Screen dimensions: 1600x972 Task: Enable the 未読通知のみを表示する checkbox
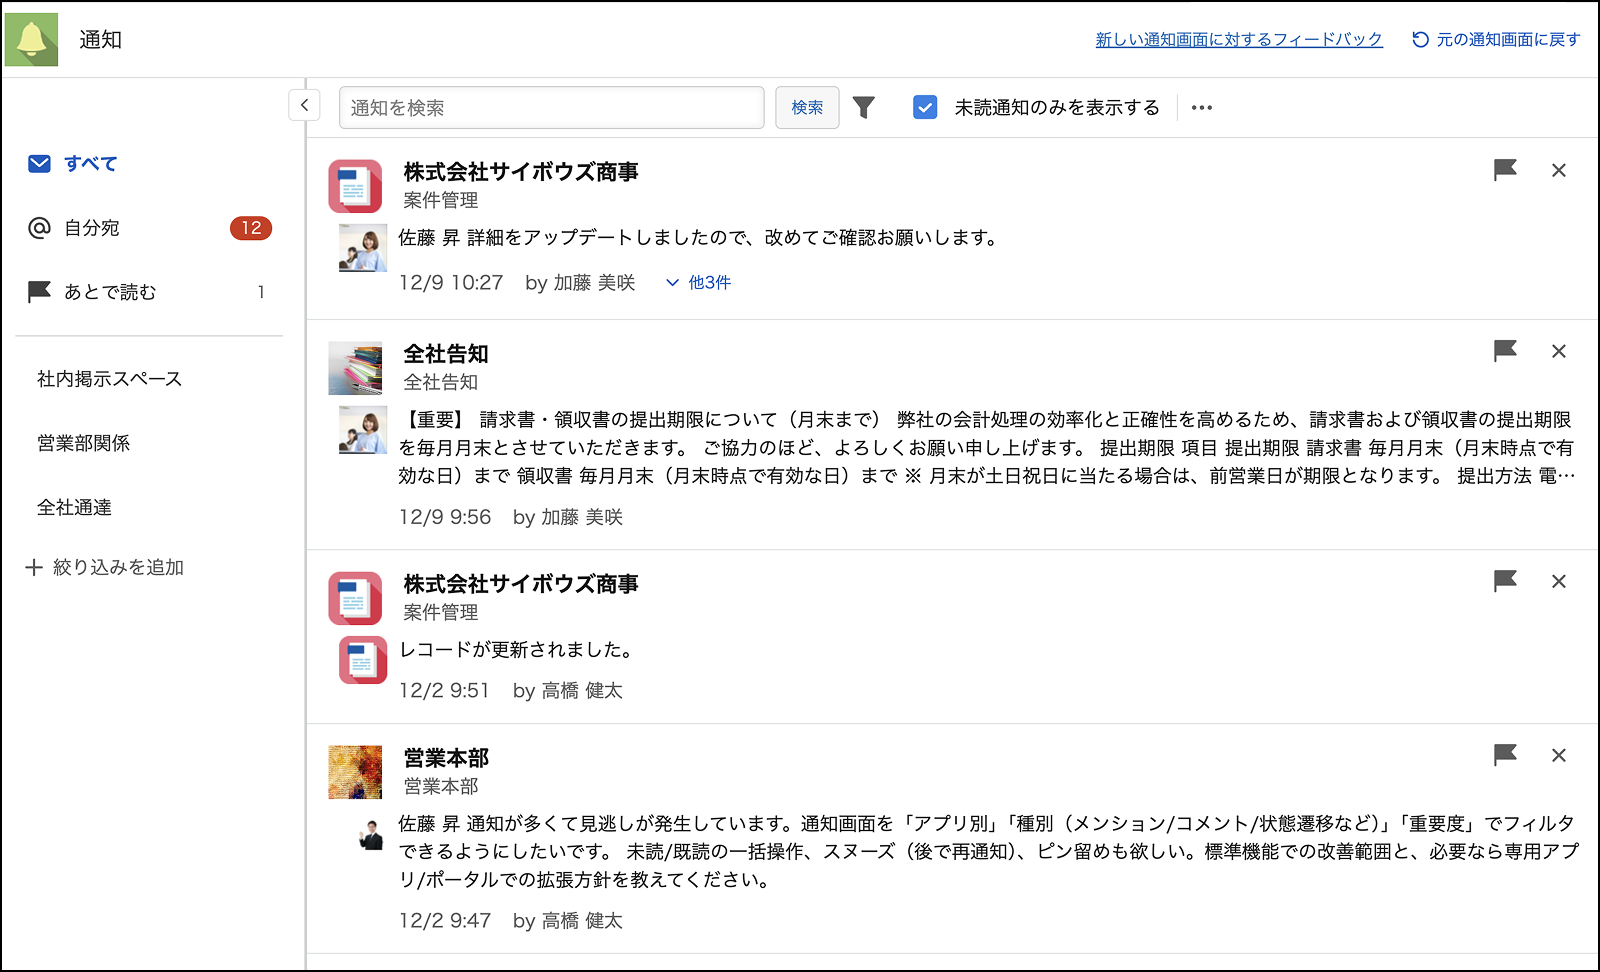pos(925,106)
